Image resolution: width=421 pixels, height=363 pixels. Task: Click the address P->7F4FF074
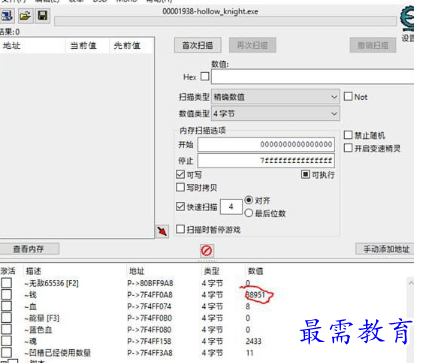149,307
